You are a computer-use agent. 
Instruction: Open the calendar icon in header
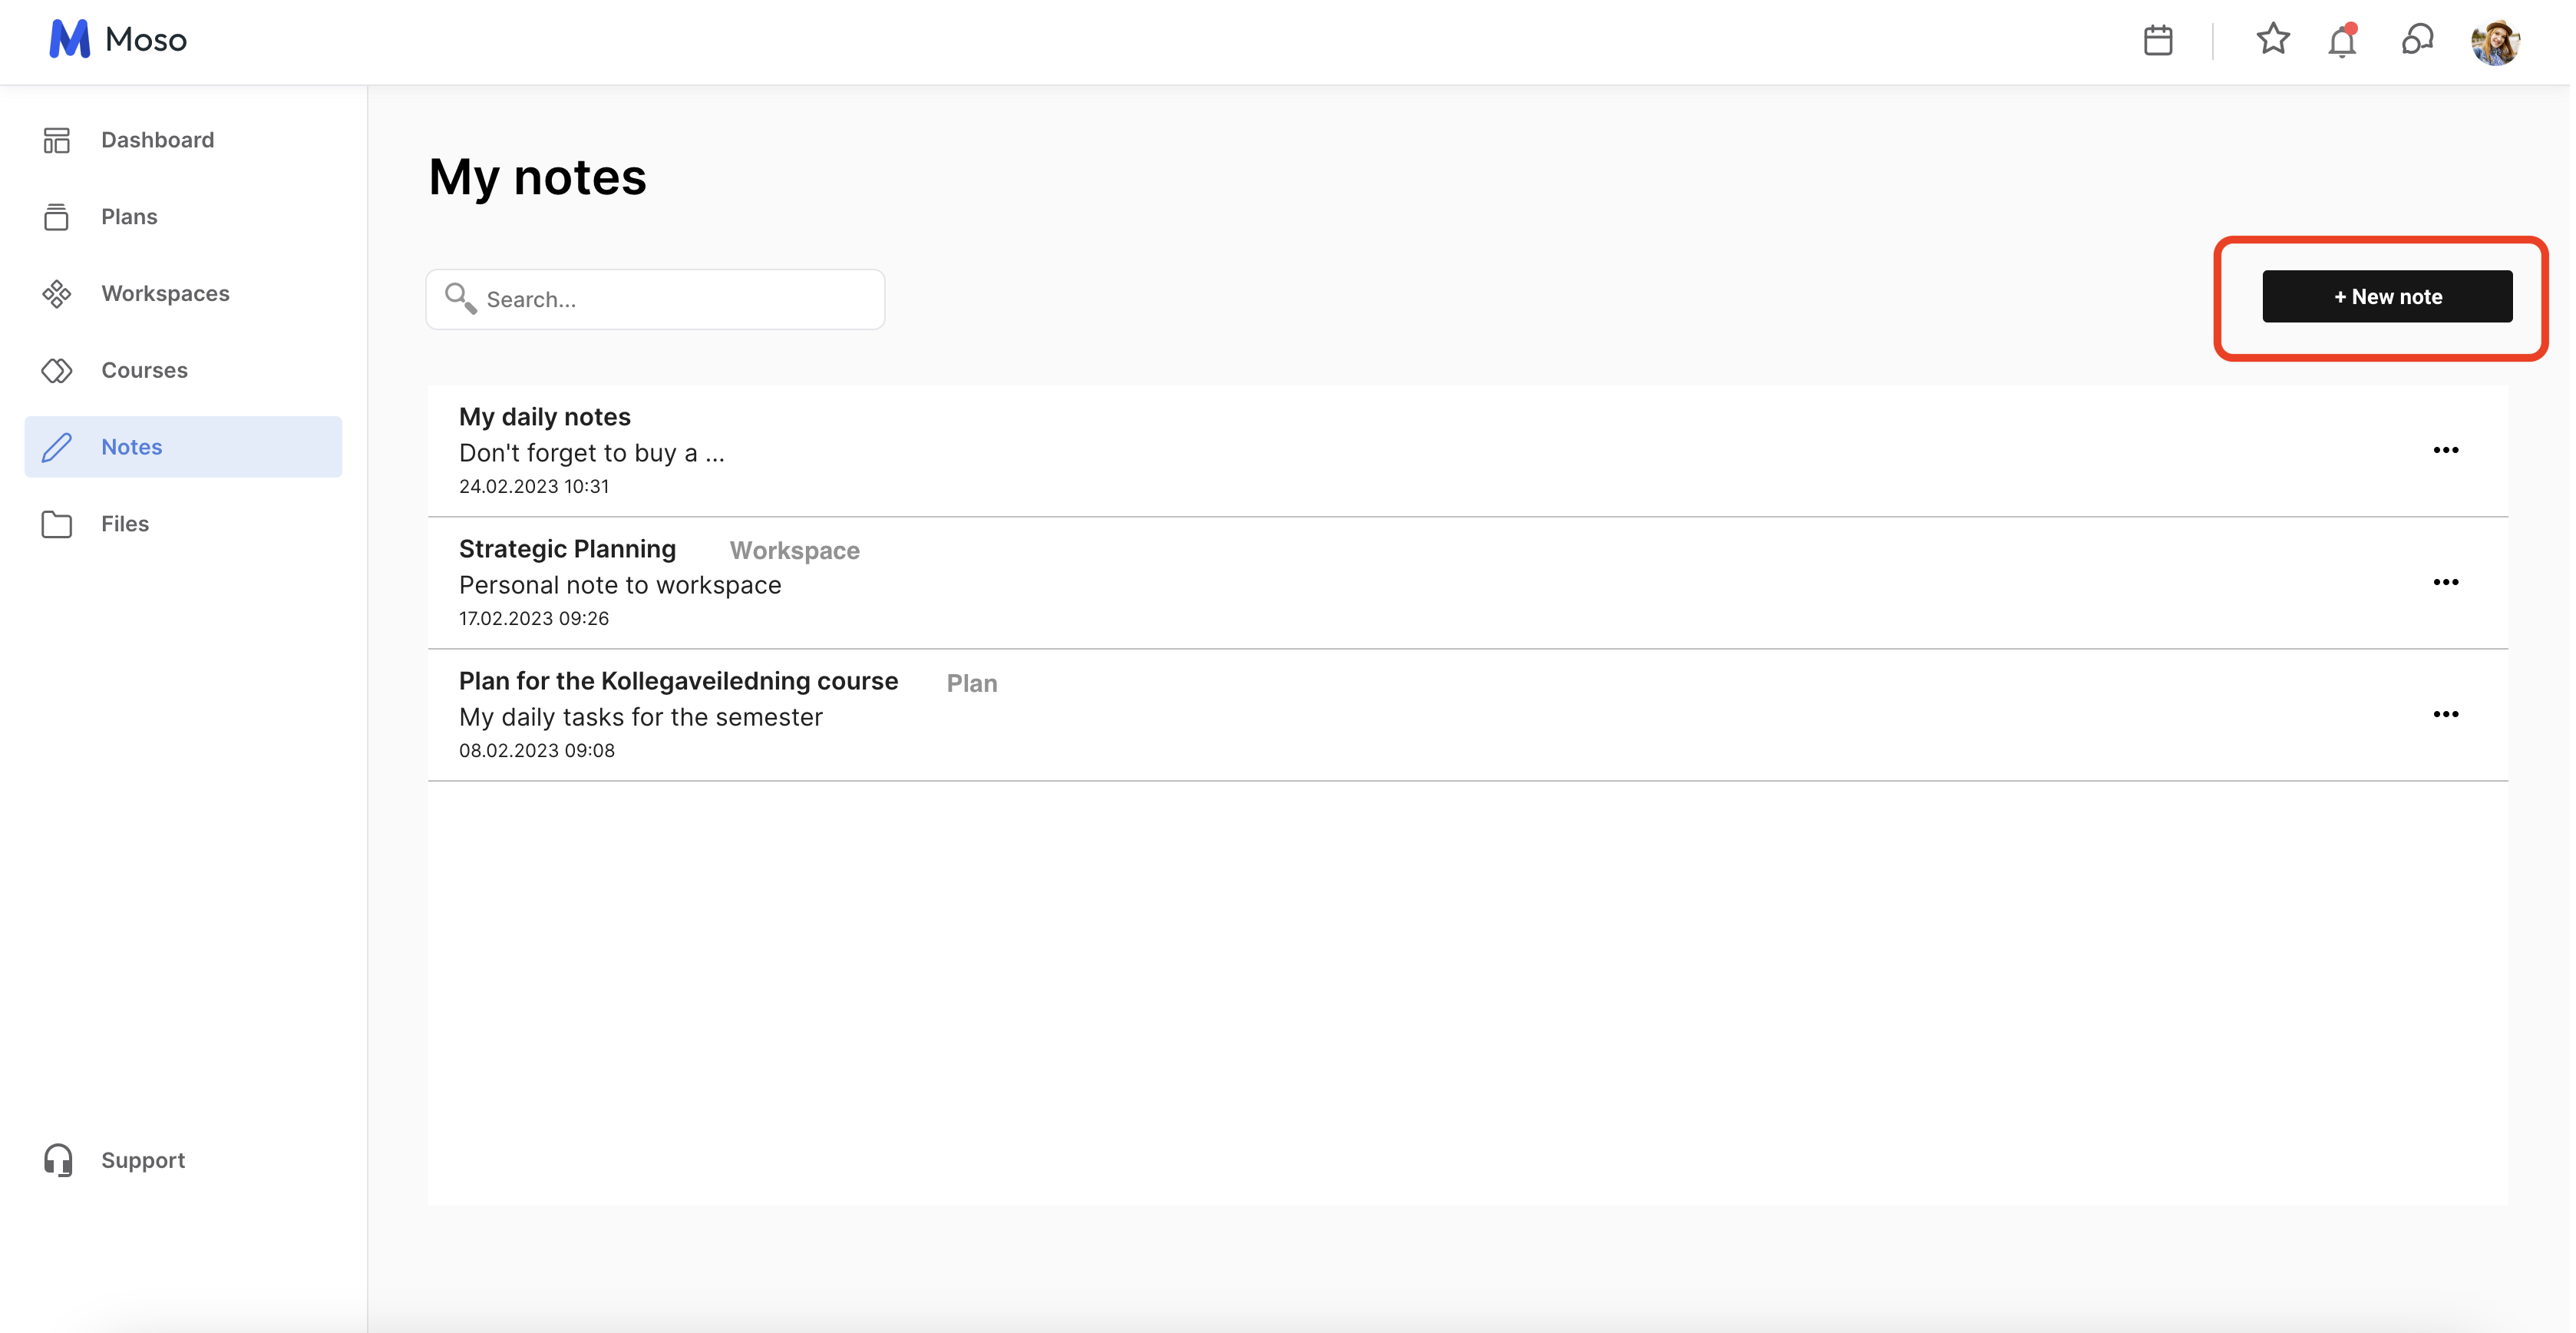coord(2157,40)
